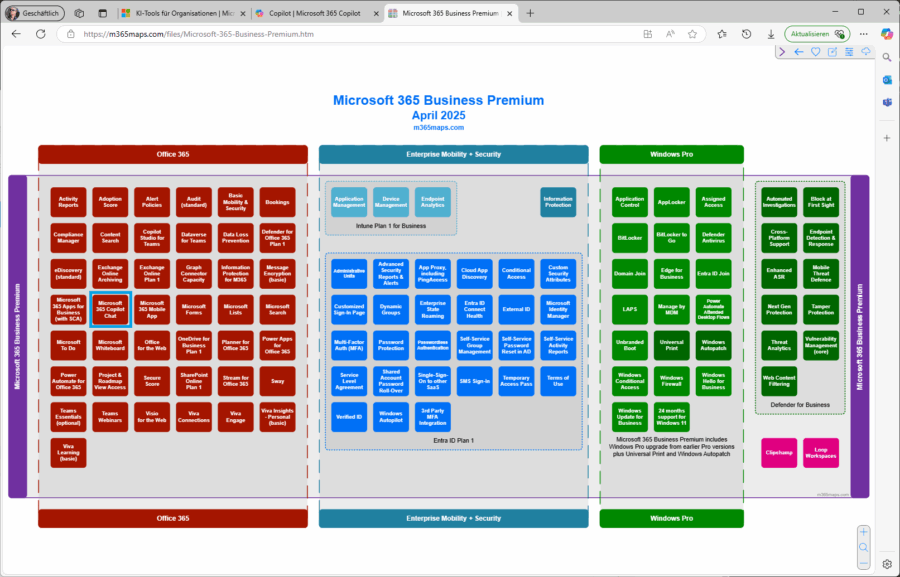Click the Exchange Online Archiving tile

110,274
